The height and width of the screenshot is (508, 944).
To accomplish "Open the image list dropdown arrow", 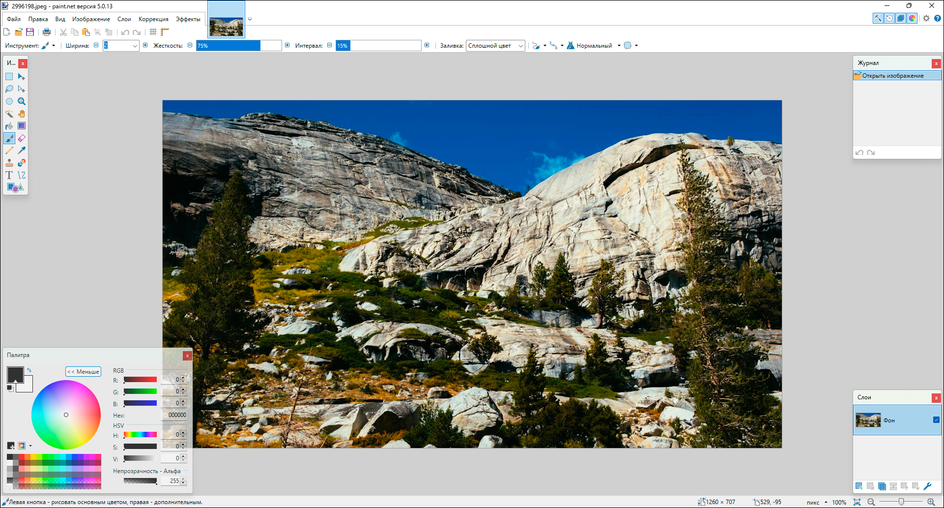I will [x=249, y=19].
